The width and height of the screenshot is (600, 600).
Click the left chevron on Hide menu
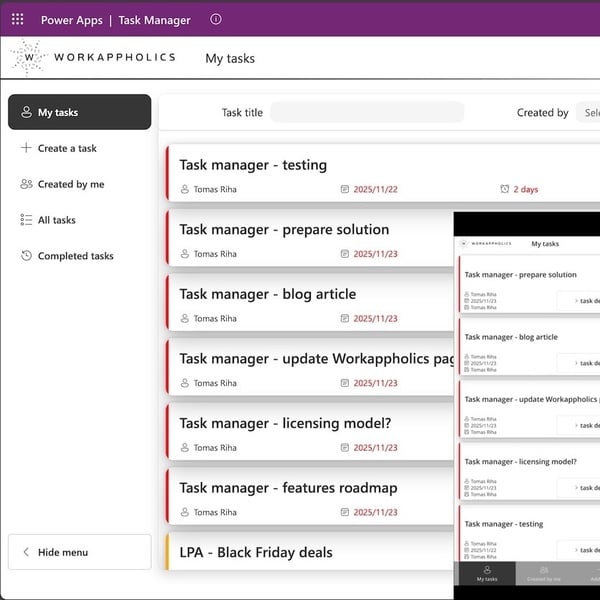tap(26, 552)
